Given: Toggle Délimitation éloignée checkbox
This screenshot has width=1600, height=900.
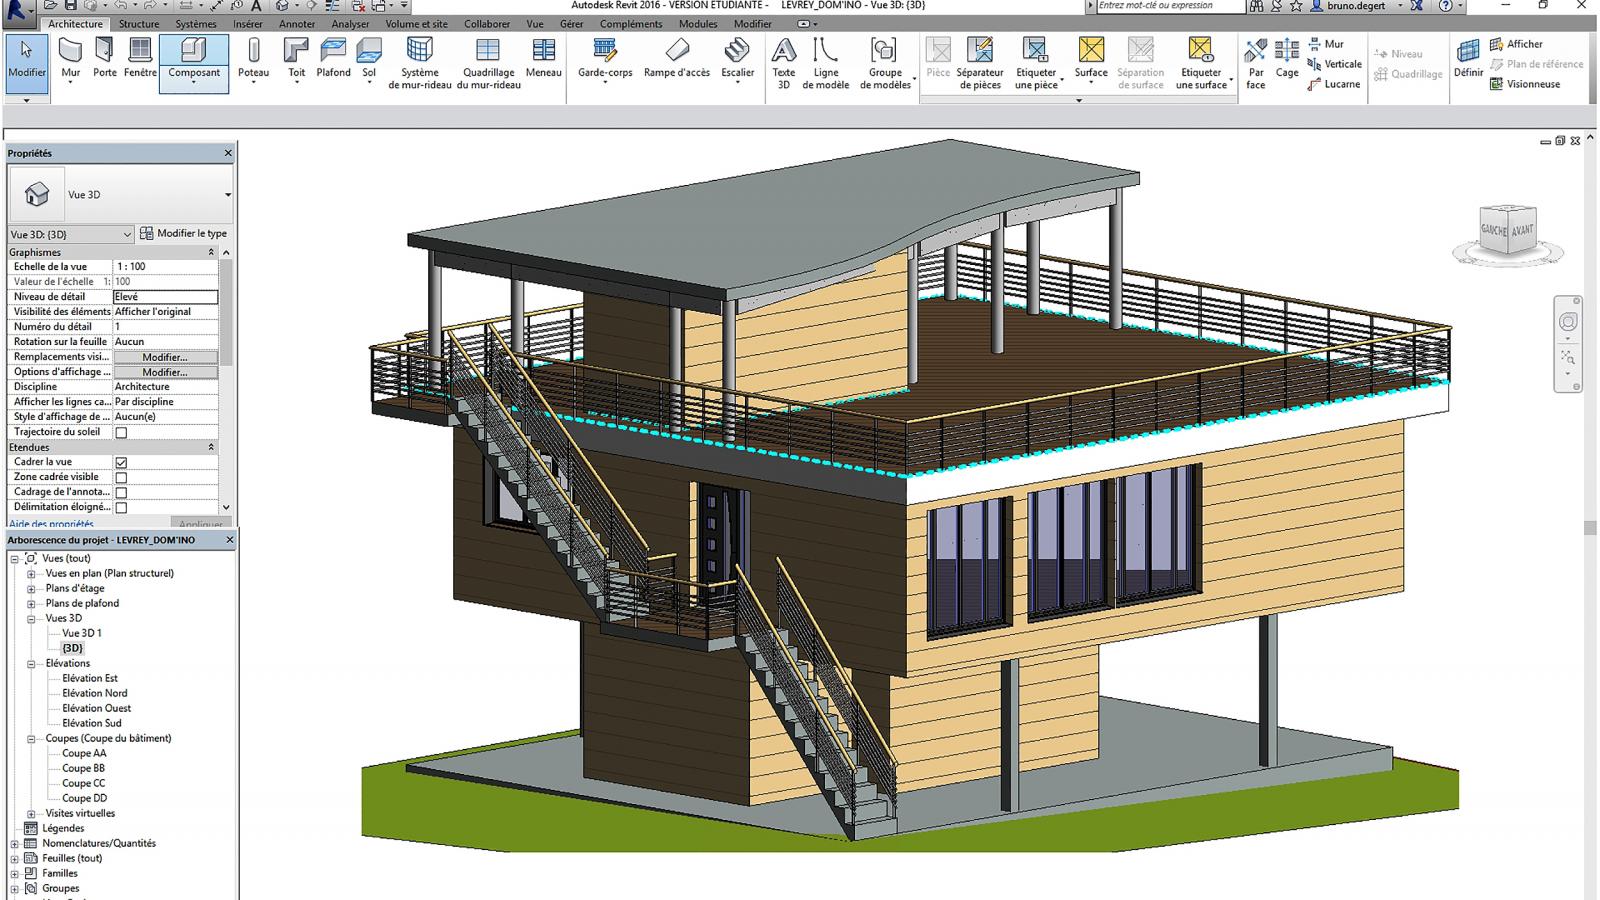Looking at the screenshot, I should point(121,508).
